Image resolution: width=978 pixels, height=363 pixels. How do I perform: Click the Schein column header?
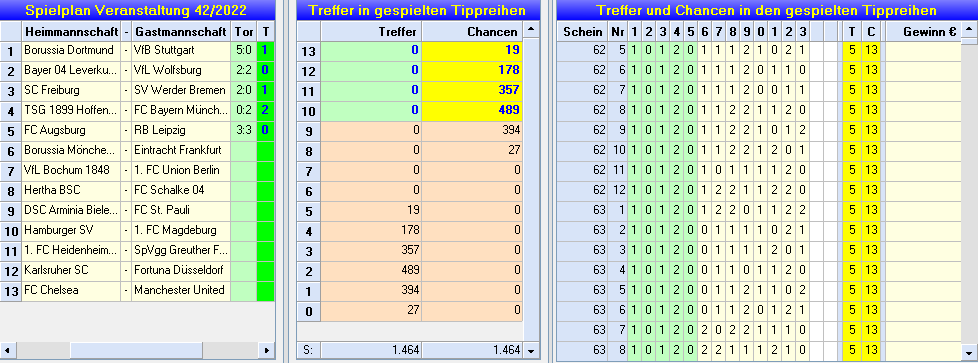point(583,32)
